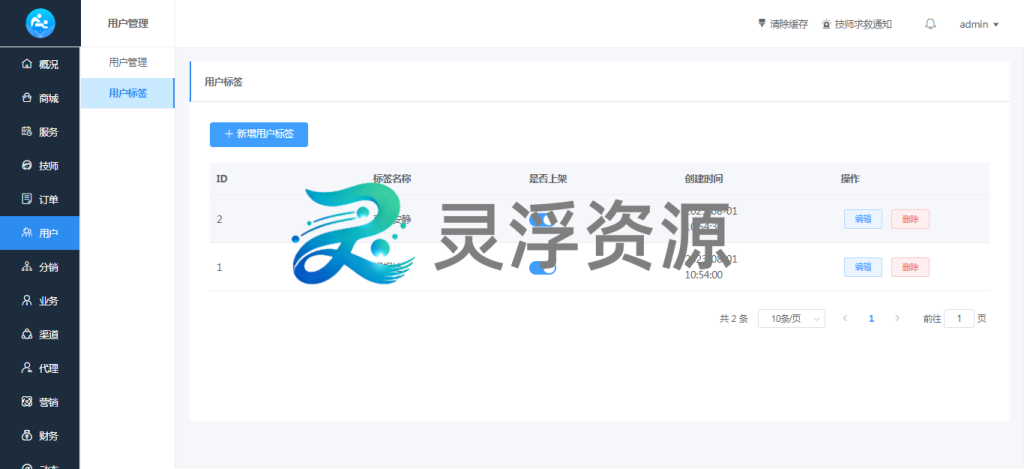The height and width of the screenshot is (469, 1024).
Task: Go to next page with right arrow
Action: coord(897,318)
